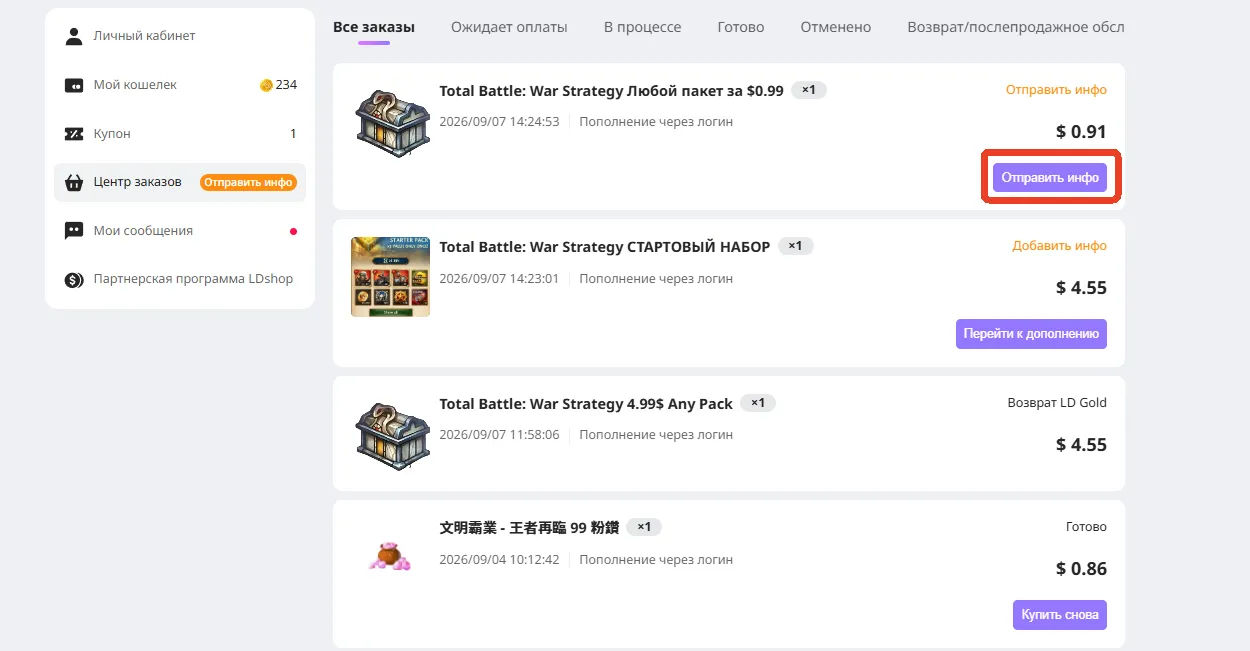Viewport: 1250px width, 651px height.
Task: Click the Готово status on the 文明霸業 order
Action: pyautogui.click(x=1086, y=527)
